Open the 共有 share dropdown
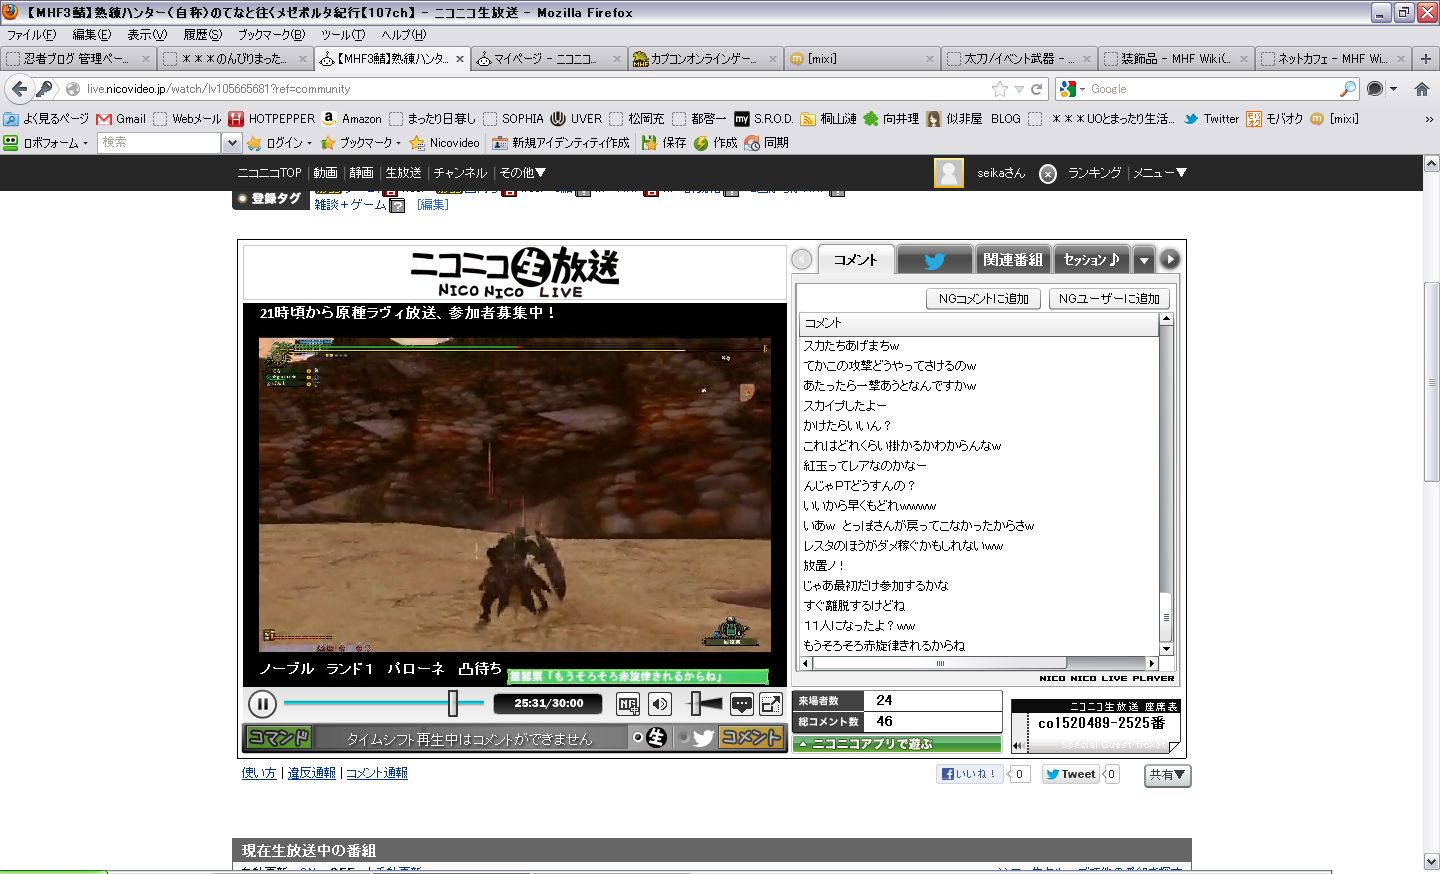Viewport: 1440px width, 874px height. click(x=1167, y=775)
